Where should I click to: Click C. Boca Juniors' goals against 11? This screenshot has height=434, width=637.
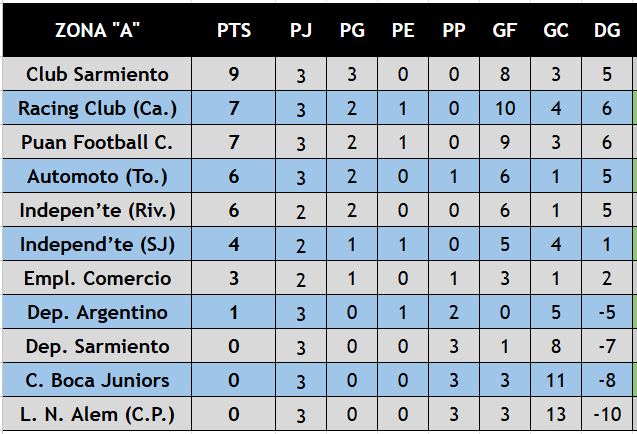(x=556, y=380)
